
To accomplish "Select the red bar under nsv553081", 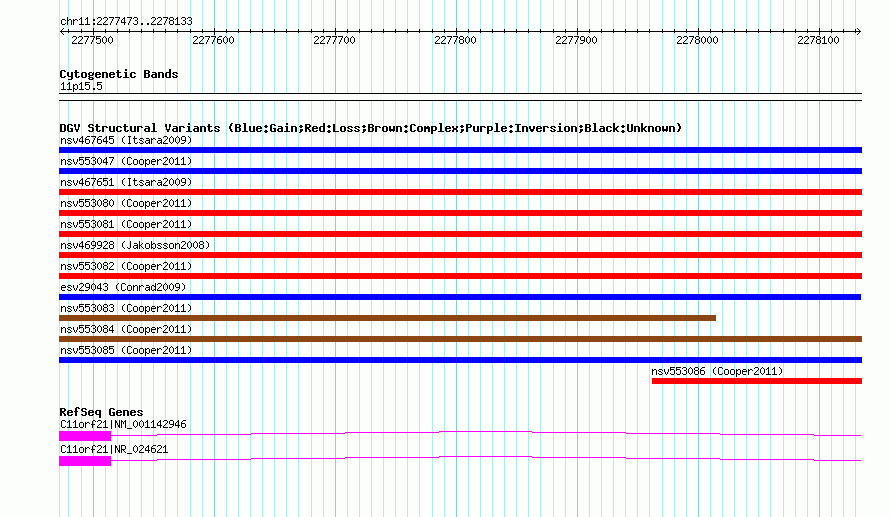I will click(460, 234).
